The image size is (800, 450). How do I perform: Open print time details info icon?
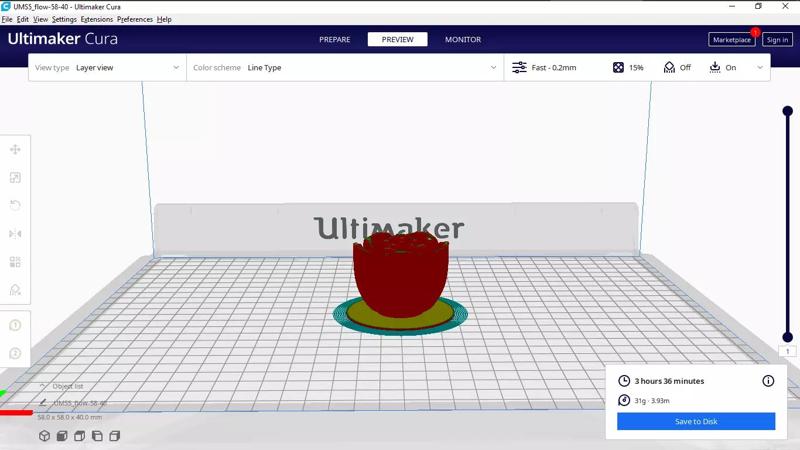[768, 381]
